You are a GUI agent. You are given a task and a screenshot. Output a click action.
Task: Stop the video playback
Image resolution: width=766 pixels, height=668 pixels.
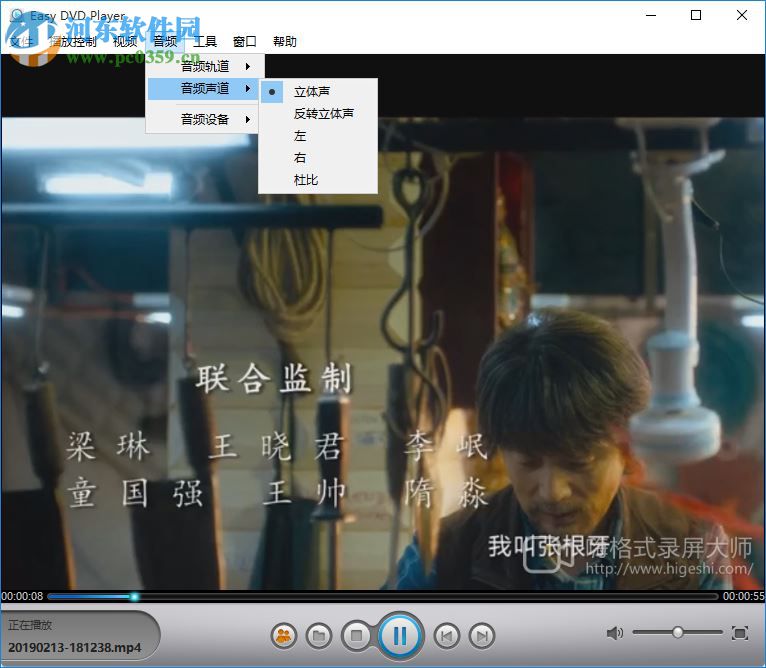[356, 636]
